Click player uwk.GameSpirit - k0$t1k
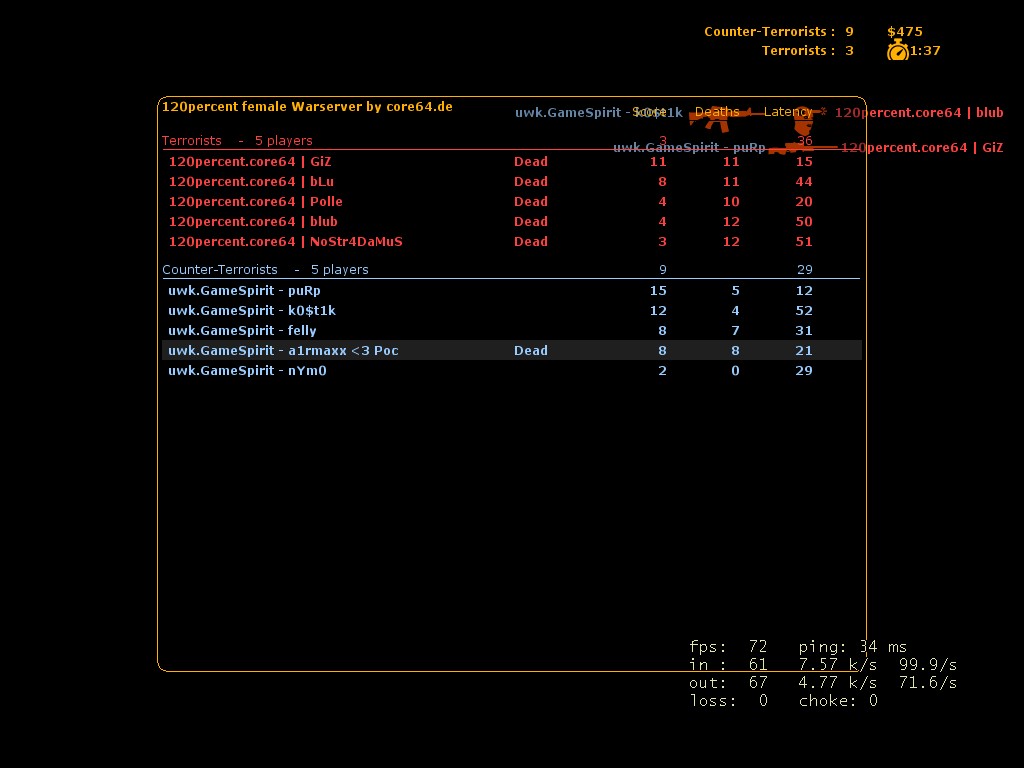 click(251, 310)
